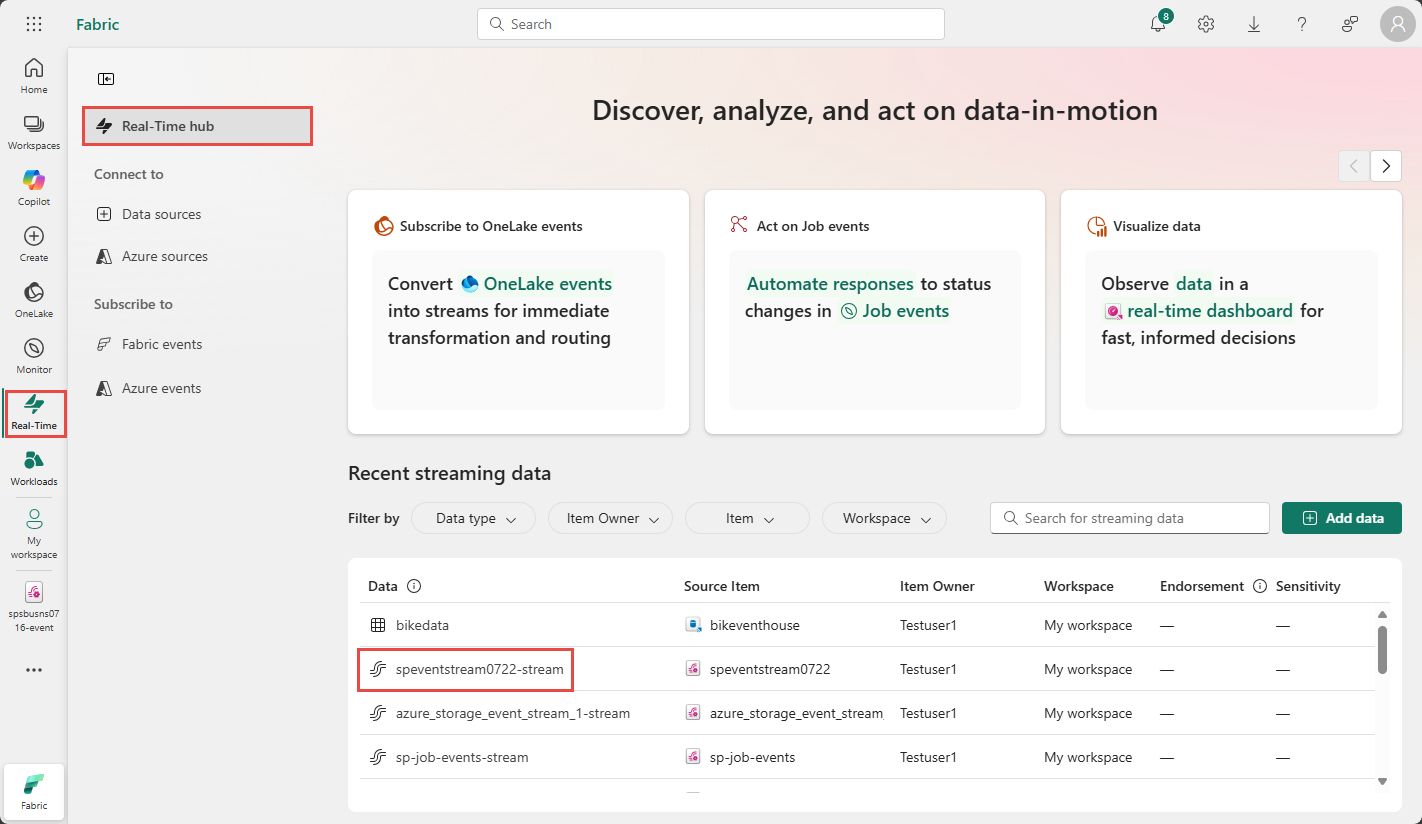
Task: Expand the Workspace filter
Action: click(x=884, y=518)
